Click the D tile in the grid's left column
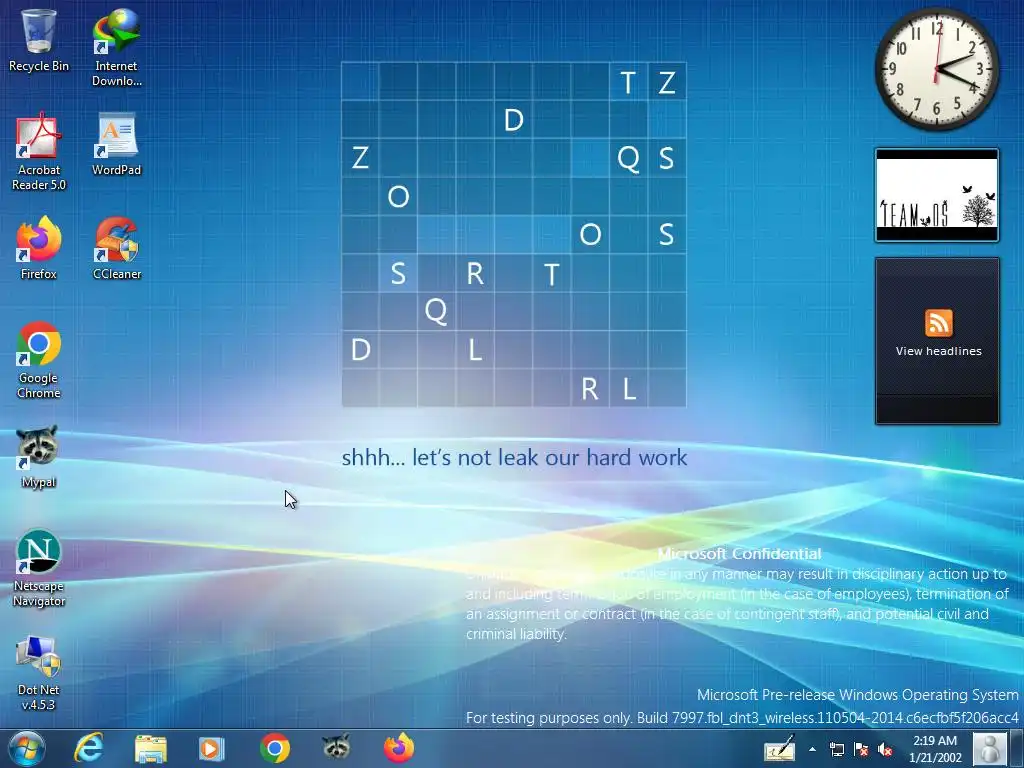The width and height of the screenshot is (1024, 768). point(360,349)
